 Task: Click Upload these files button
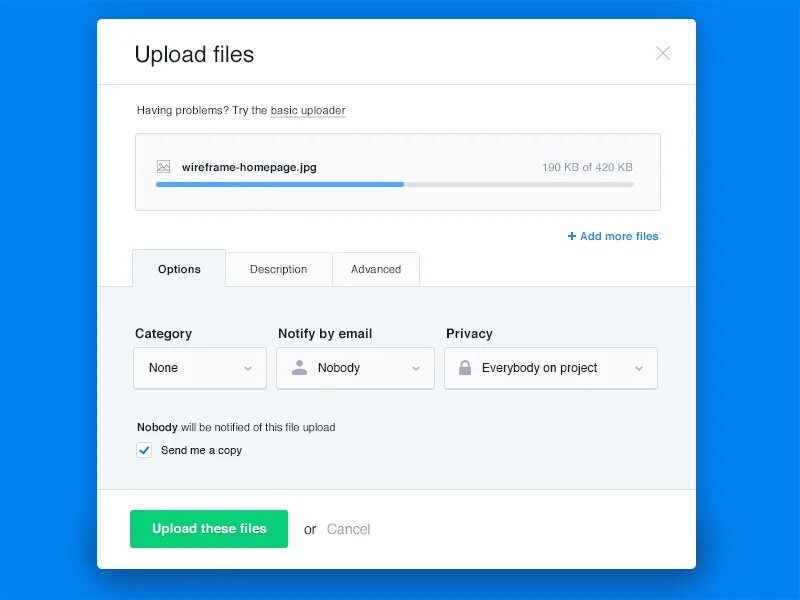(209, 529)
